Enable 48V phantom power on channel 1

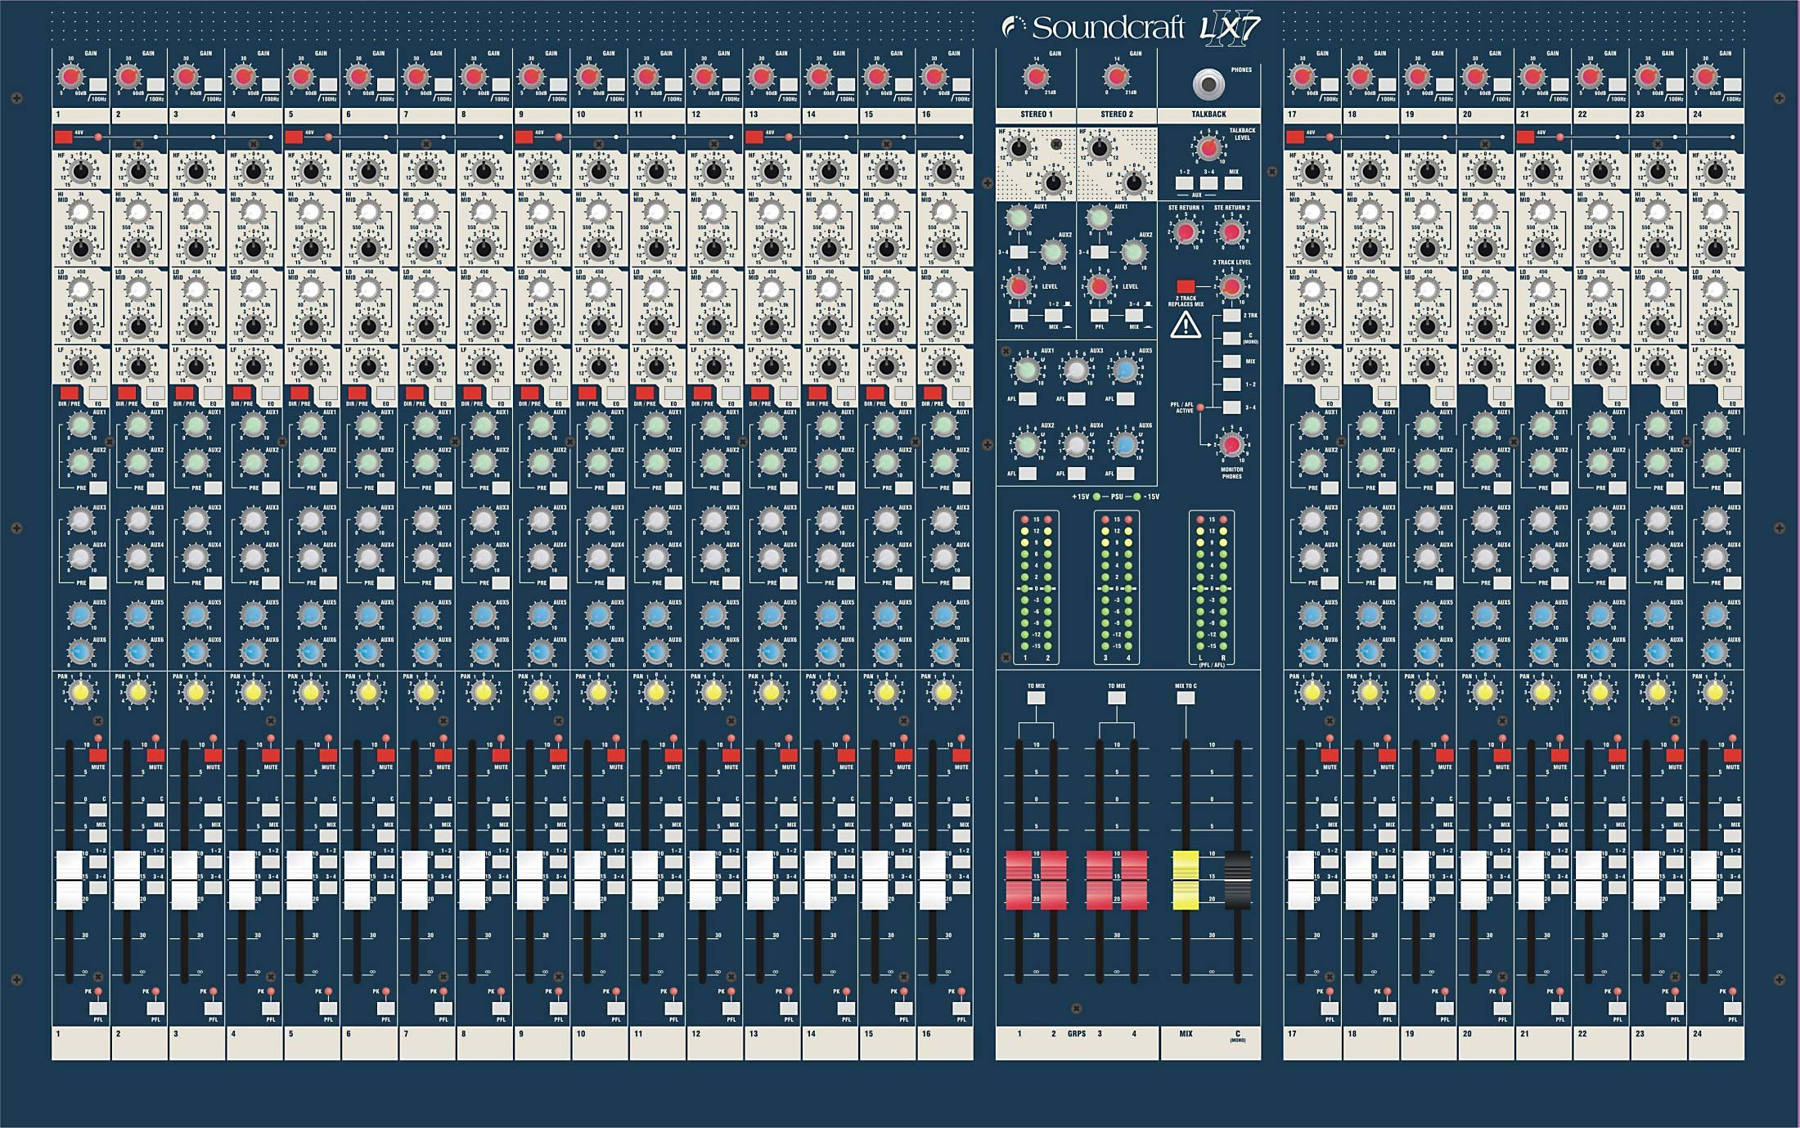(x=64, y=136)
